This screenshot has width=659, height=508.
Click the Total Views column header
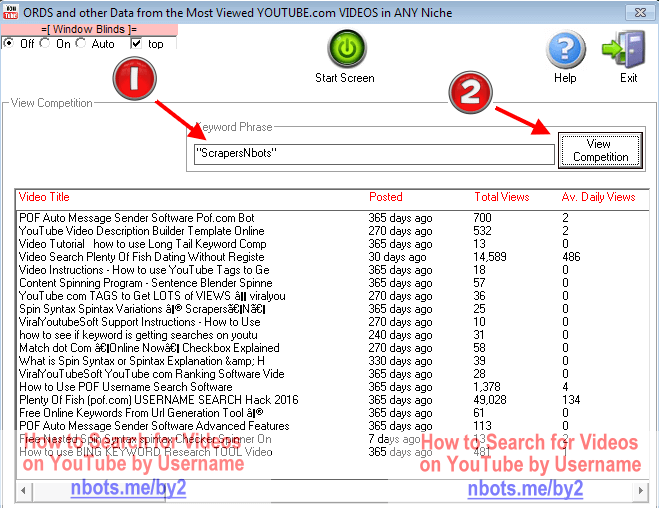point(502,197)
